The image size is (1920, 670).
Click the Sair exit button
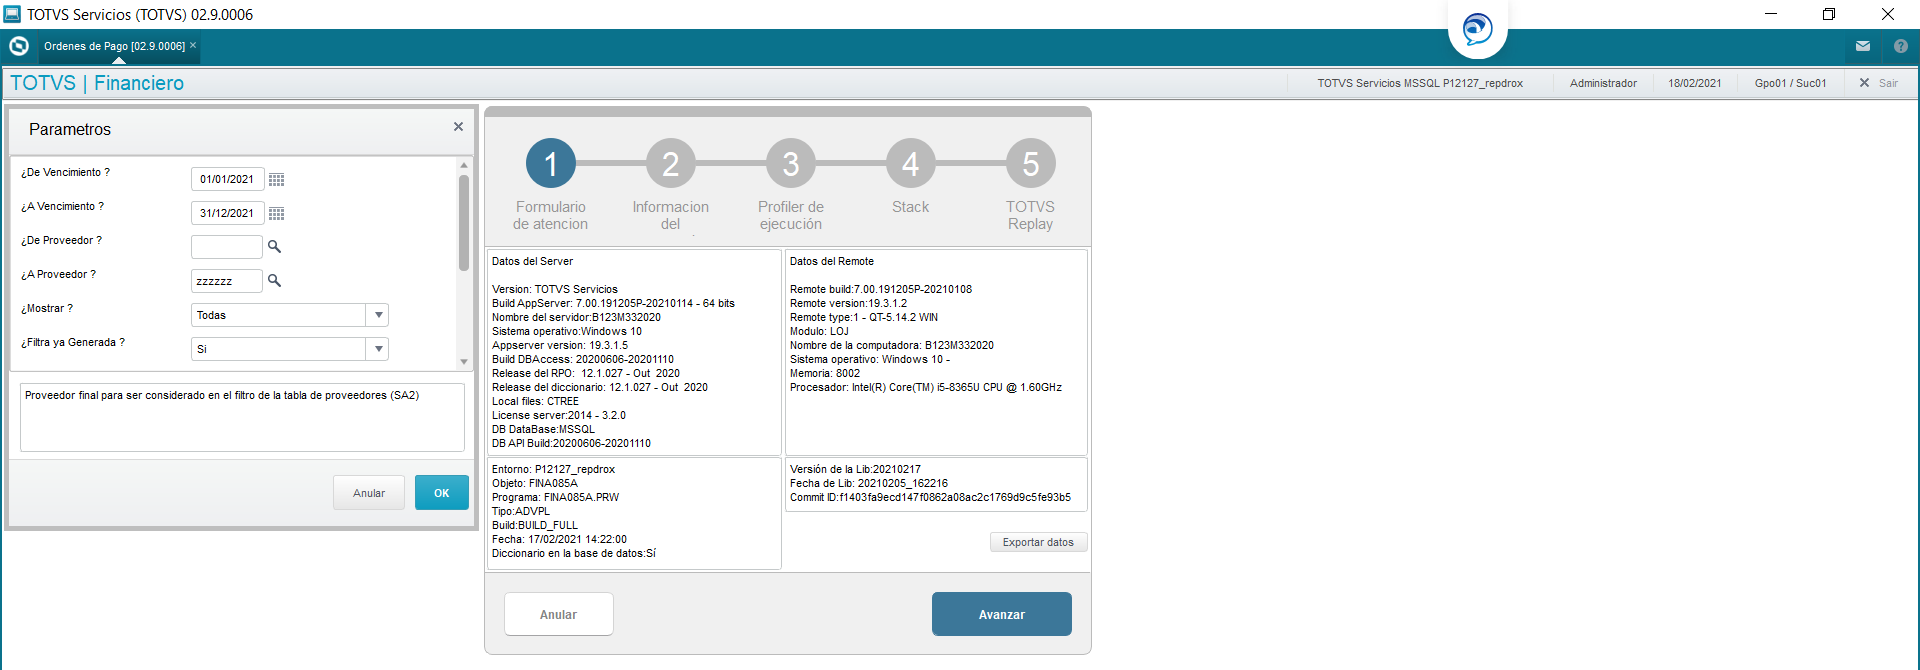[x=1879, y=83]
